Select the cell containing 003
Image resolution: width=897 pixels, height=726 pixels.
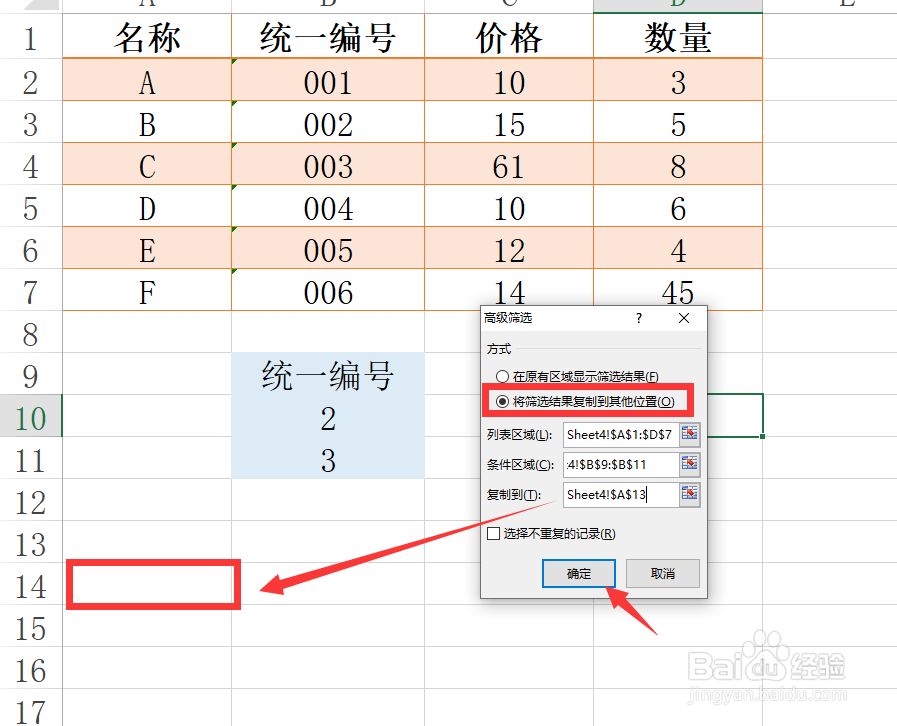tap(328, 164)
